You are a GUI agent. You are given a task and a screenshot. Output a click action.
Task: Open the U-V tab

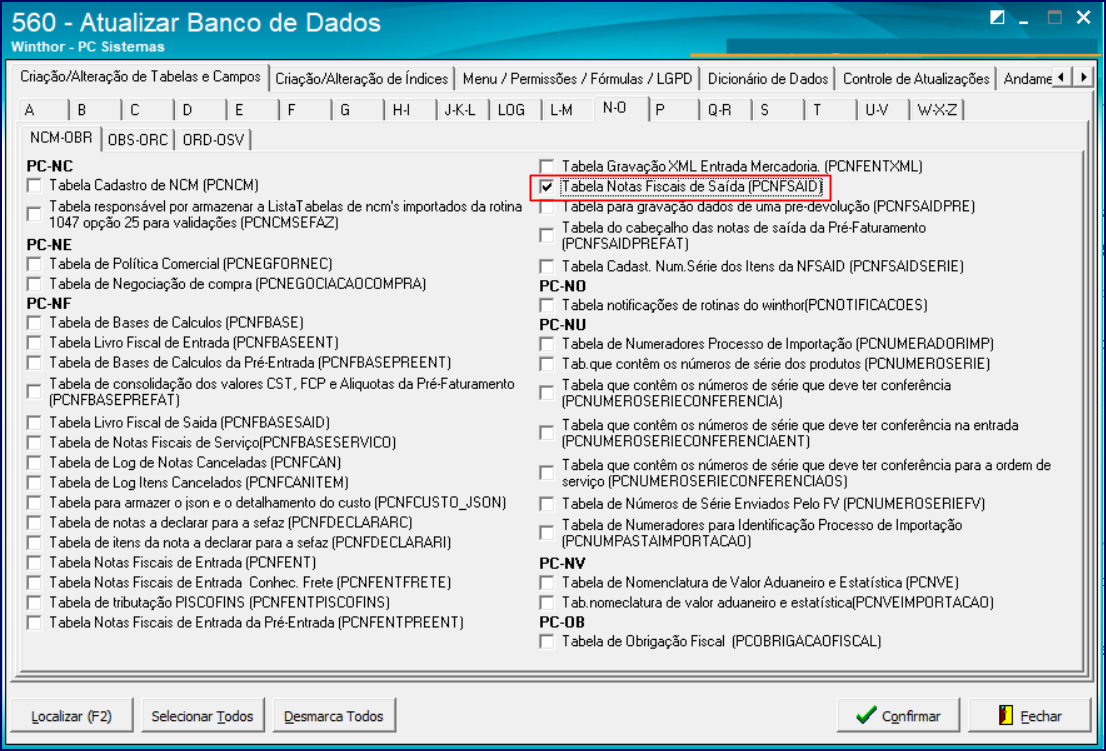(883, 110)
